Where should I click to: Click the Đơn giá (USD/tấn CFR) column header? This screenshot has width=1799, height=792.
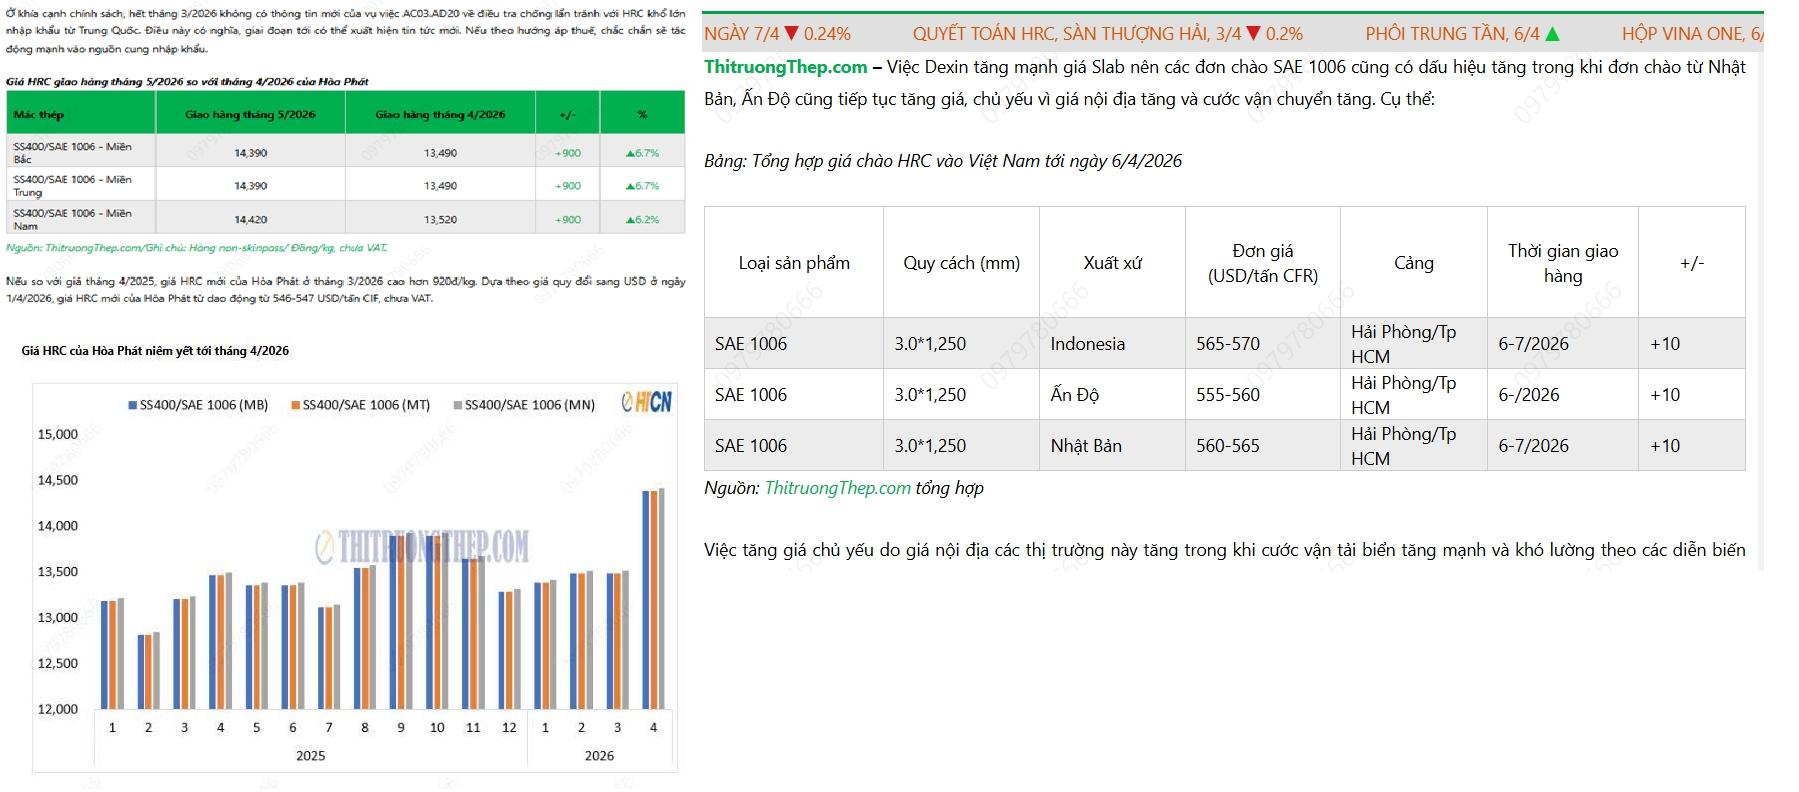pyautogui.click(x=1262, y=263)
